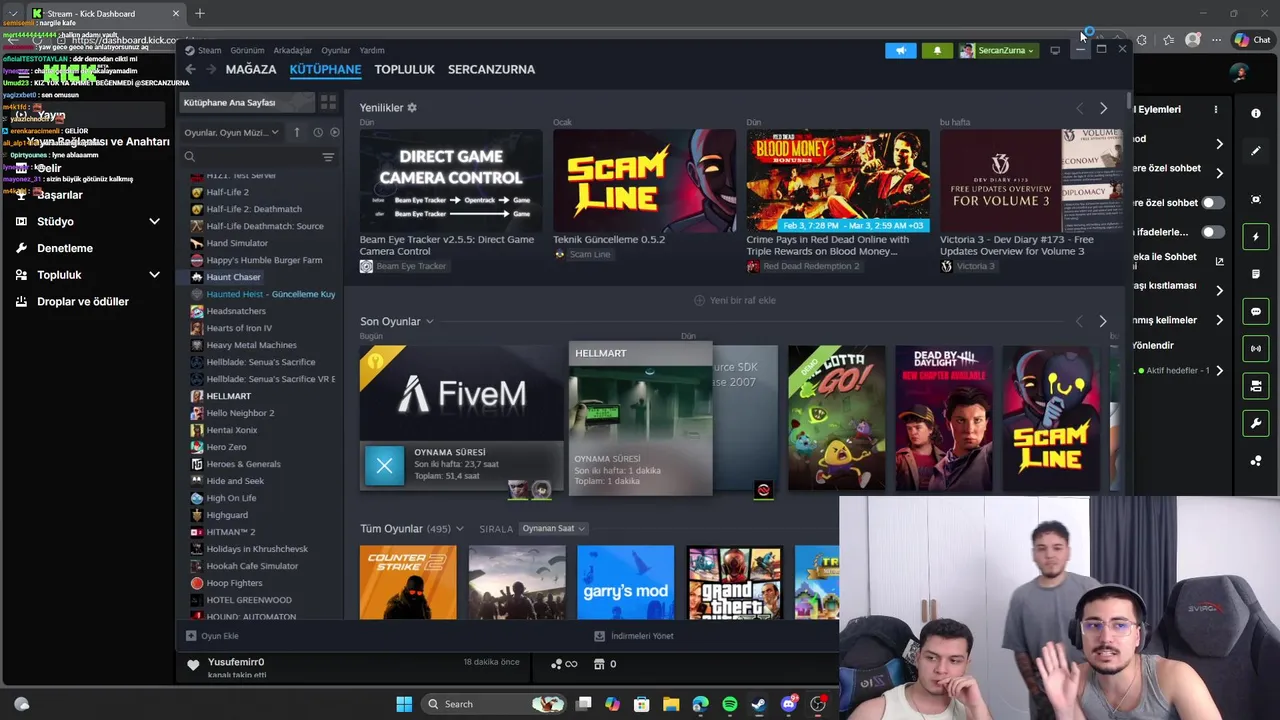Toggle the 'ifadelerle' switch
The width and height of the screenshot is (1280, 720).
1213,232
